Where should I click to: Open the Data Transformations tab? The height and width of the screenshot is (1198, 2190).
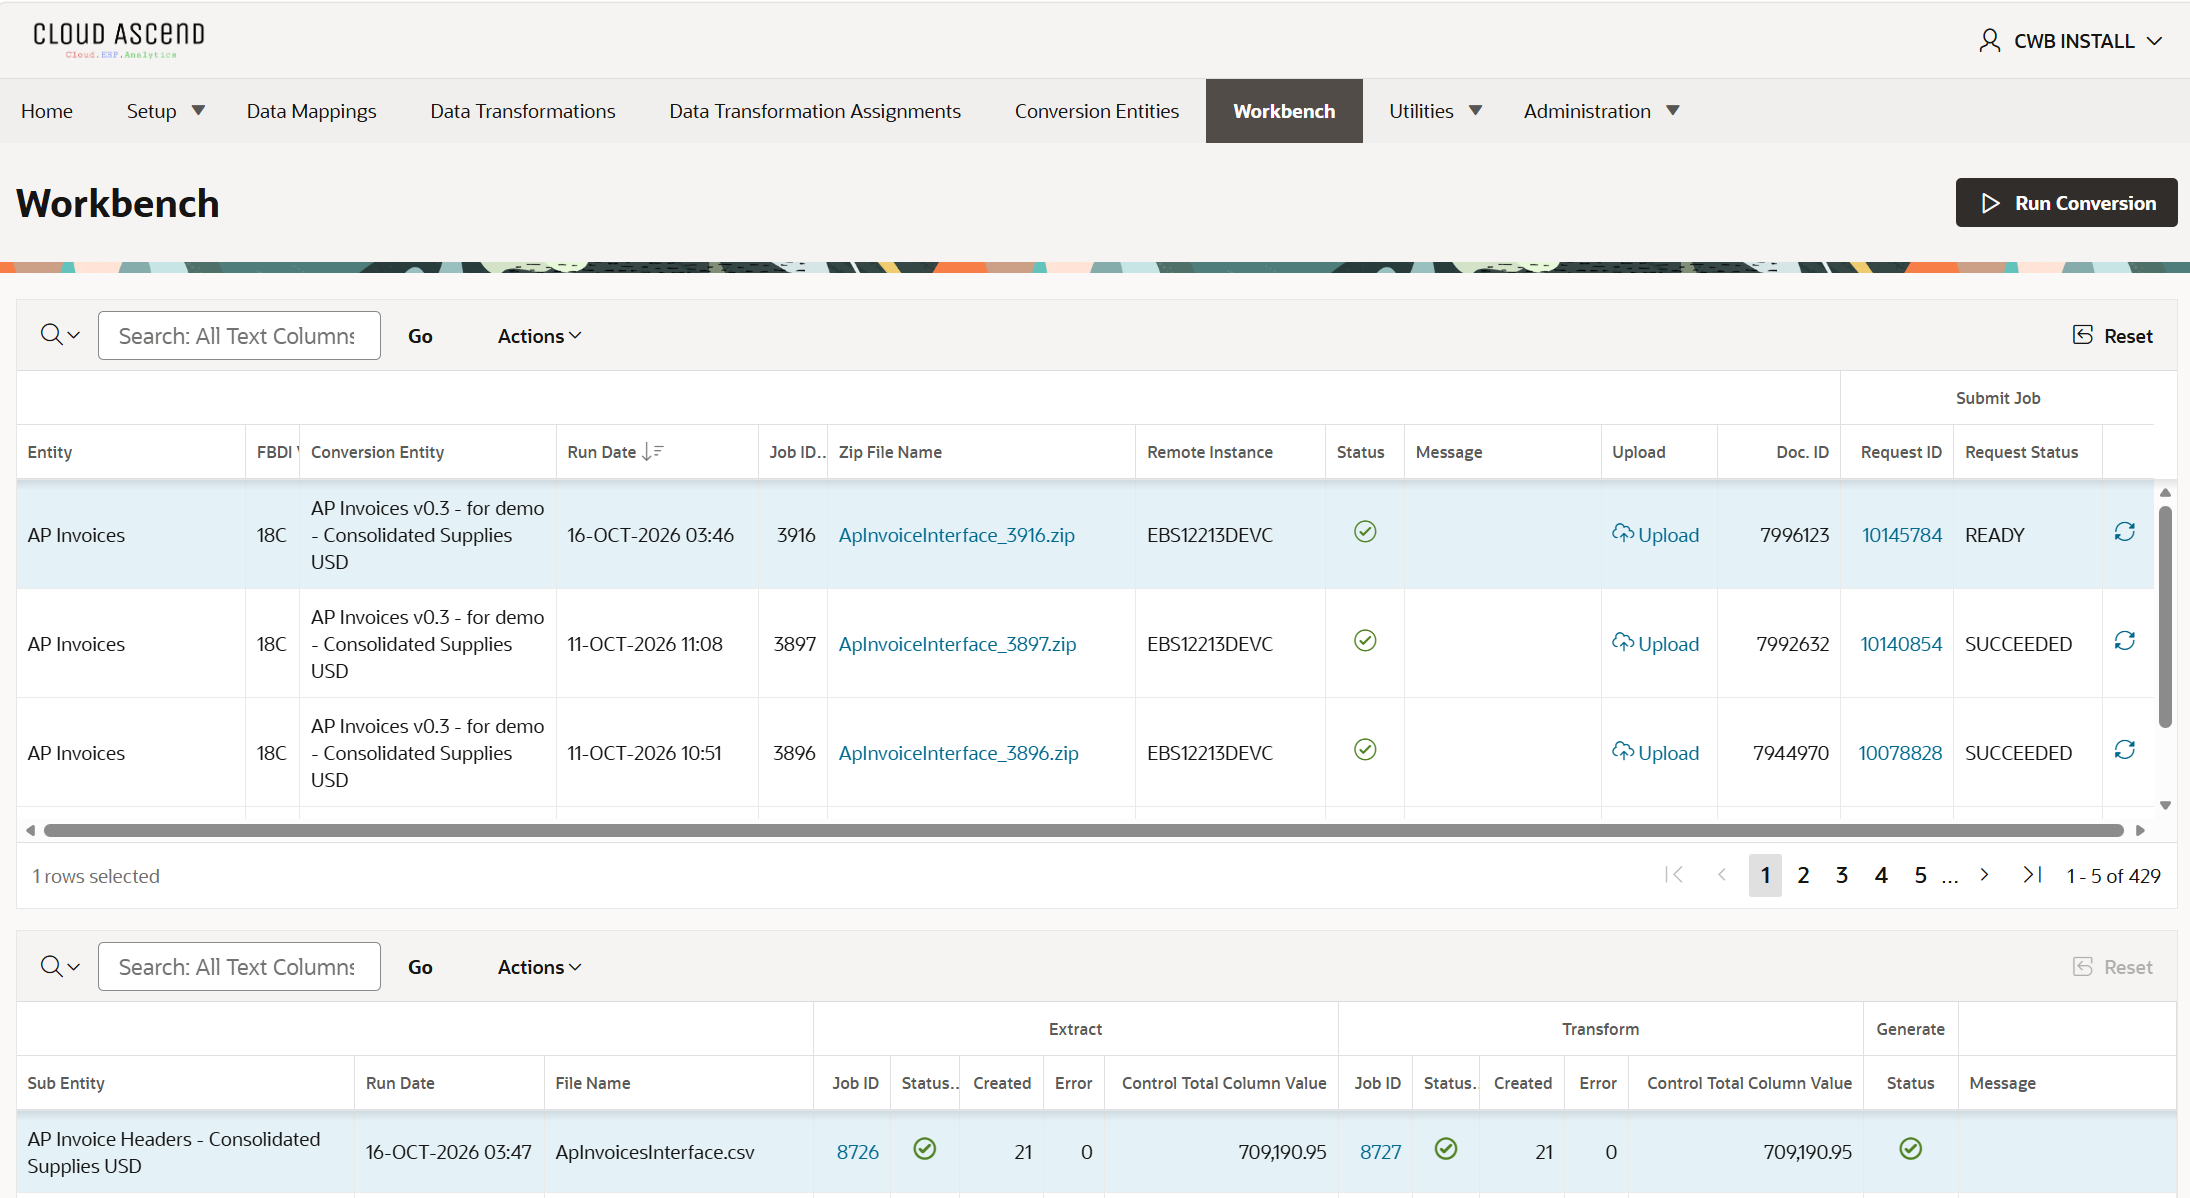[523, 111]
